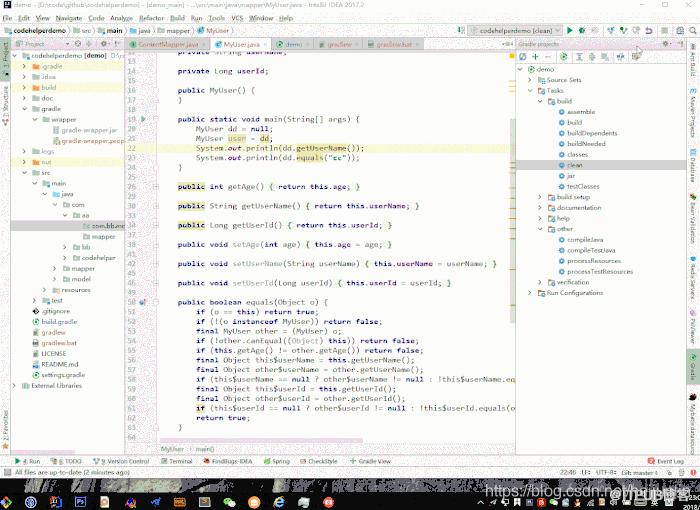The width and height of the screenshot is (700, 510).
Task: Click run gutter arrow beside main method
Action: (143, 119)
